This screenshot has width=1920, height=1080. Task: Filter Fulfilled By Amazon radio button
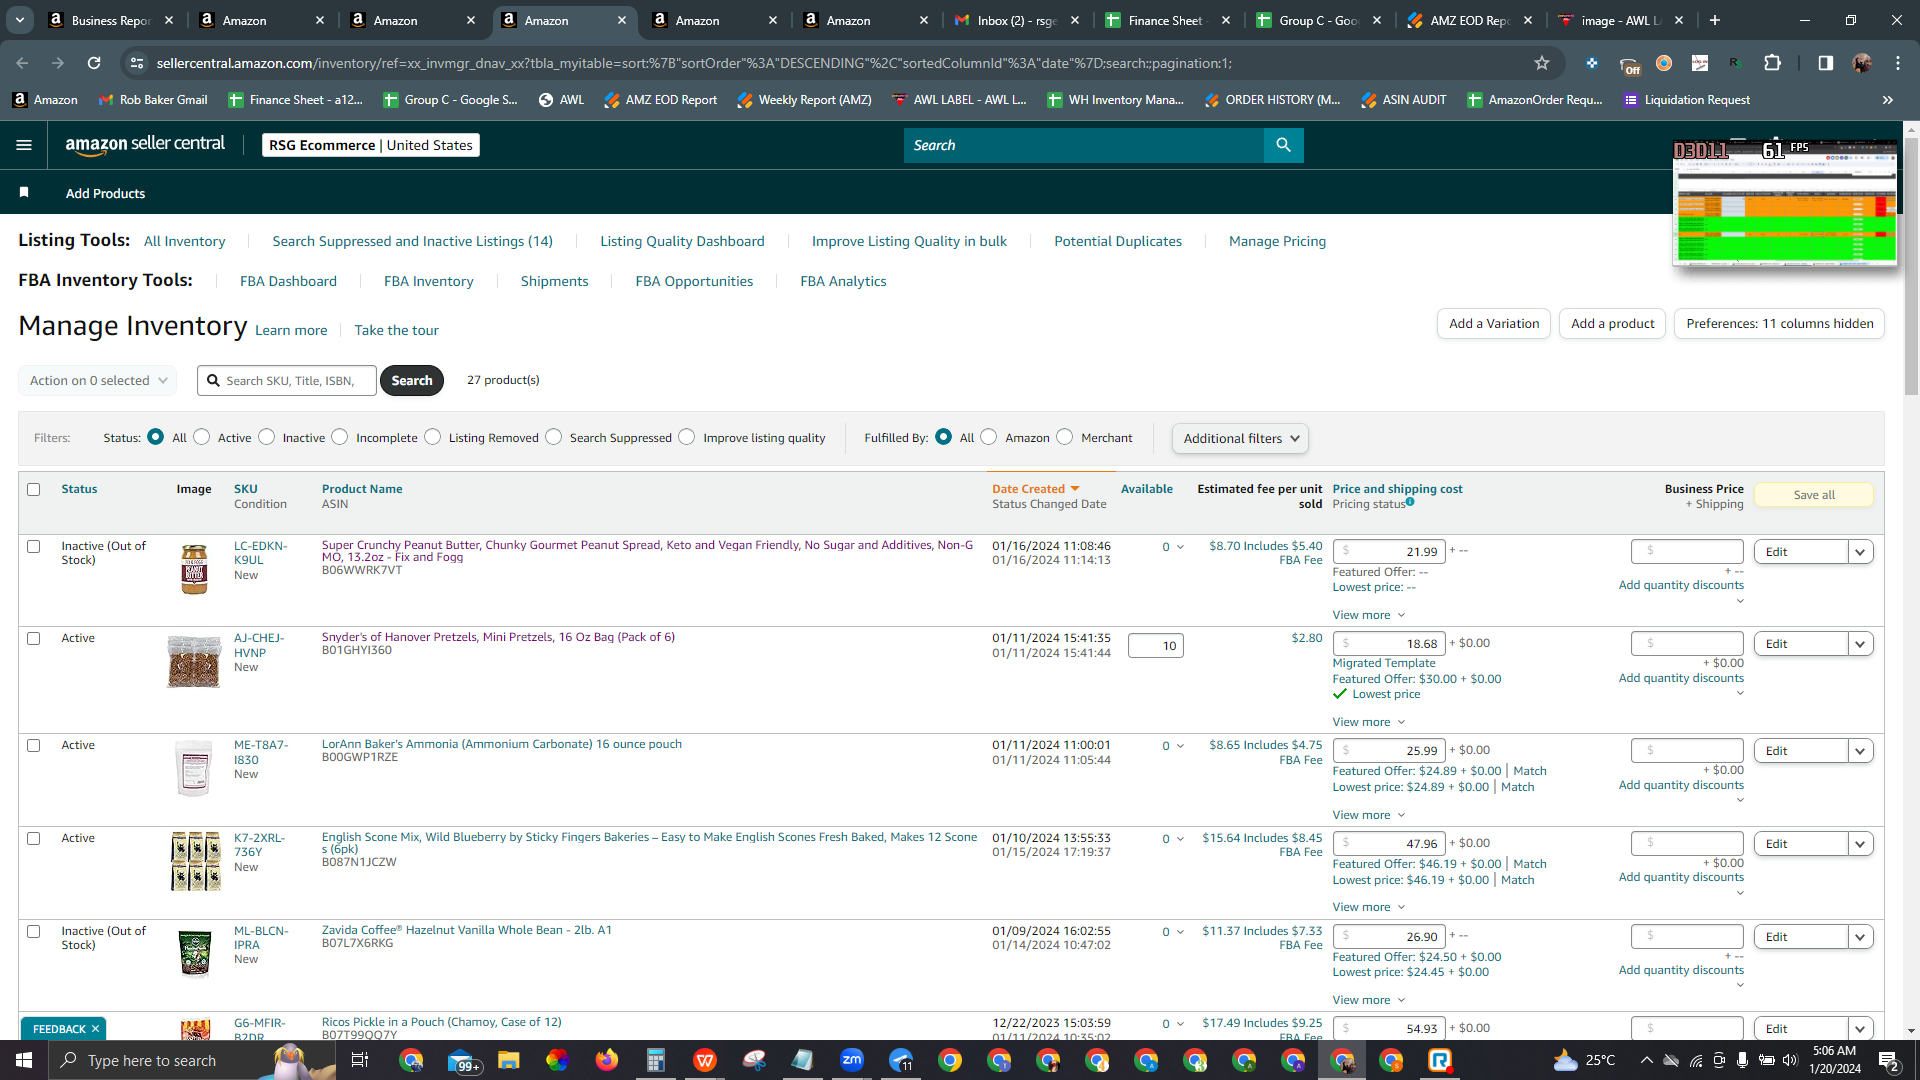point(989,437)
